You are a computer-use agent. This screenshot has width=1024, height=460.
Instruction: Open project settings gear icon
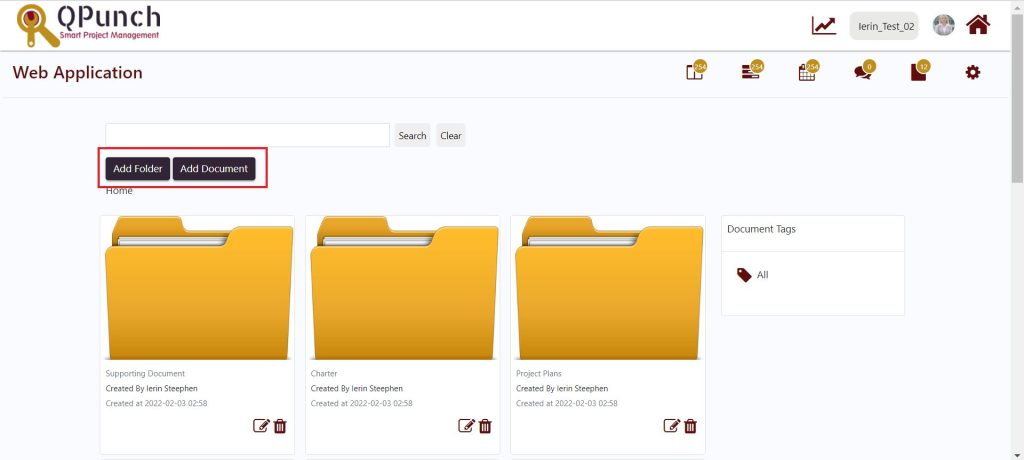tap(972, 73)
